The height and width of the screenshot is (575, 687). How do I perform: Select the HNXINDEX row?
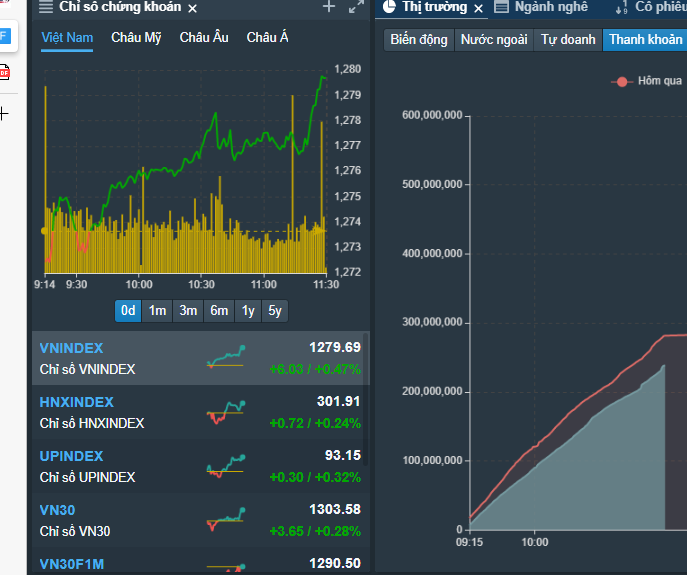pos(200,412)
